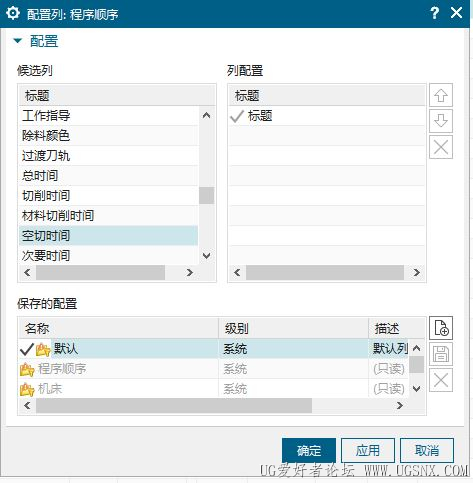The image size is (473, 483).
Task: Toggle the checkmark on the 默认 configuration row
Action: 27,349
